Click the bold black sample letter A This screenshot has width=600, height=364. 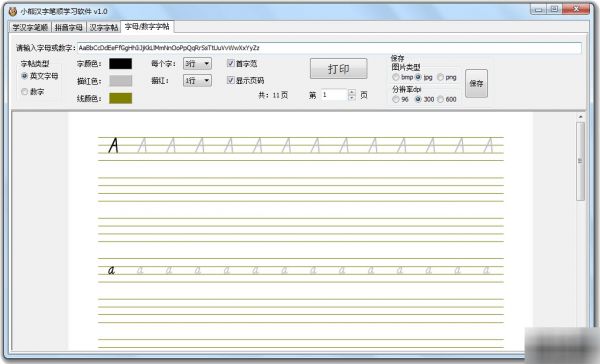pos(113,145)
